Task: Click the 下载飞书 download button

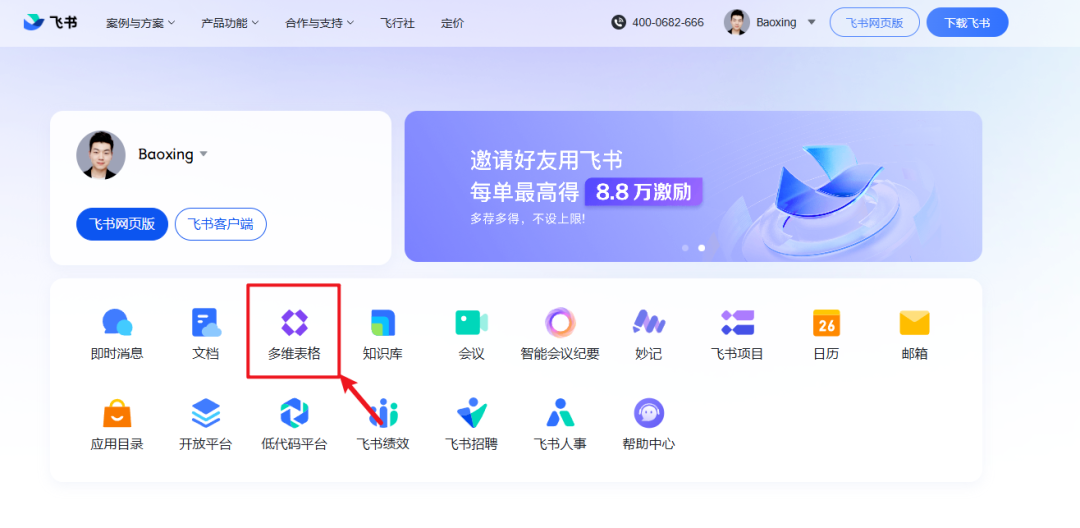Action: click(967, 22)
